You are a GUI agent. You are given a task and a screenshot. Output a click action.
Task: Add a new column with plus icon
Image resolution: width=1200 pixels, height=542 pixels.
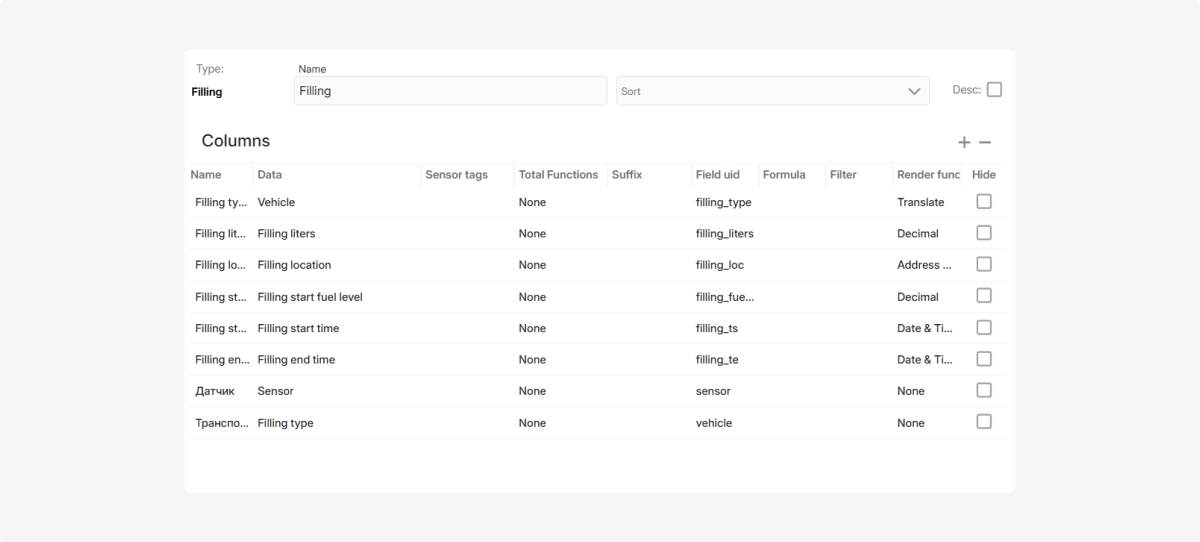coord(964,143)
